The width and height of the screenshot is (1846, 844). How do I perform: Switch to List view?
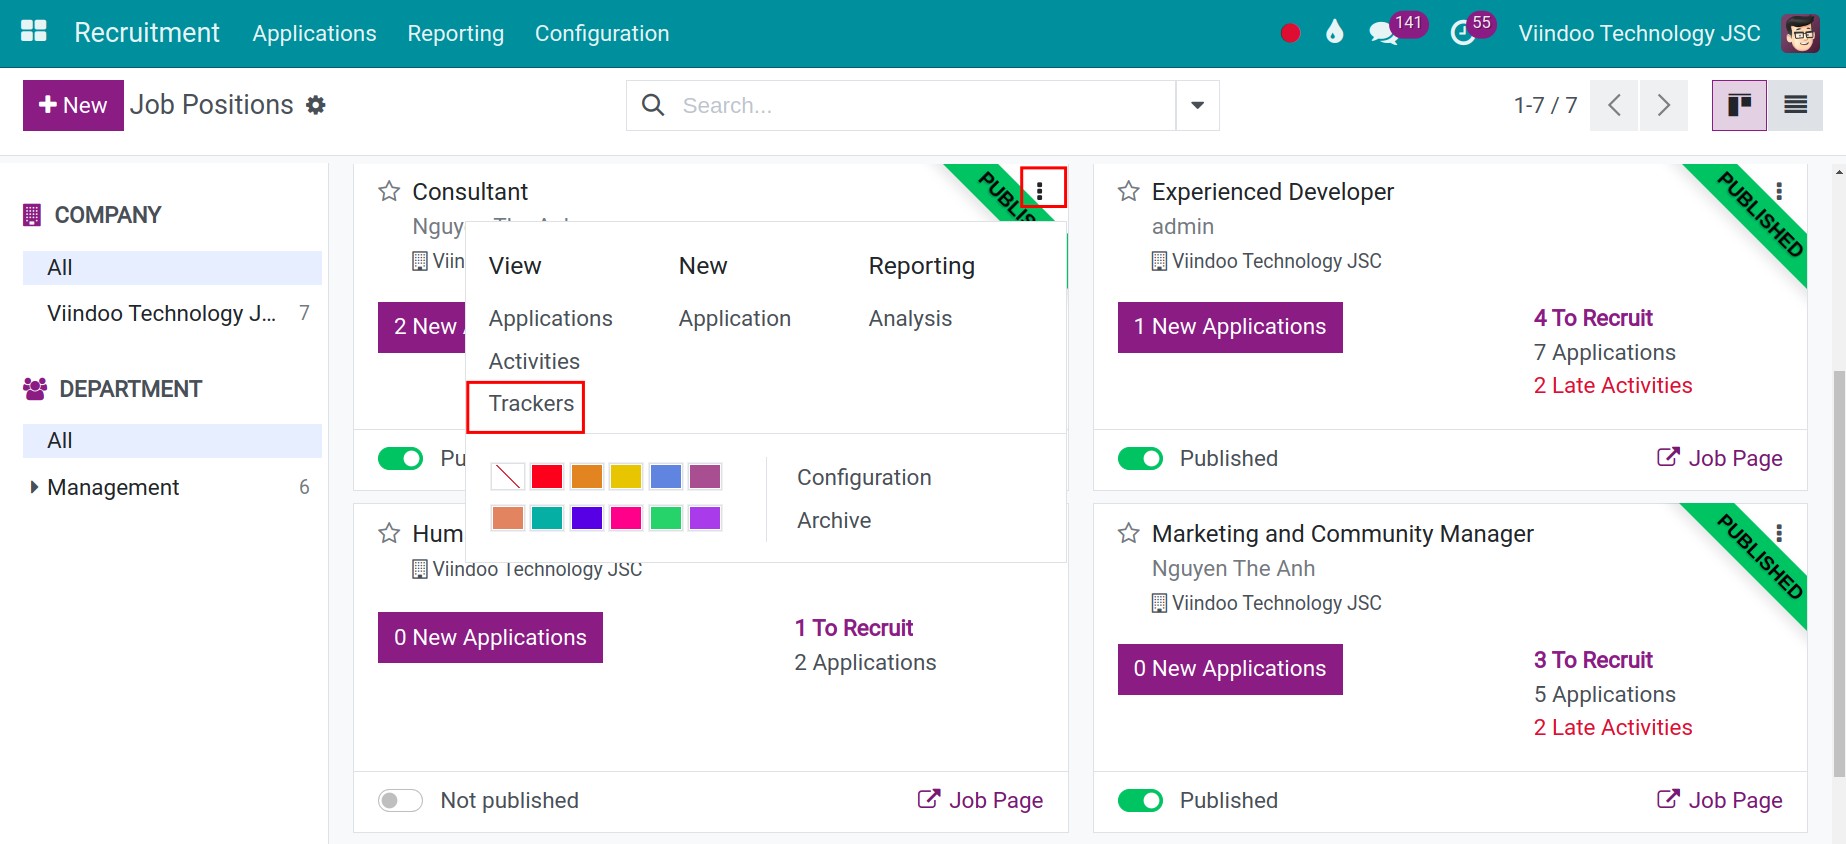(x=1795, y=105)
